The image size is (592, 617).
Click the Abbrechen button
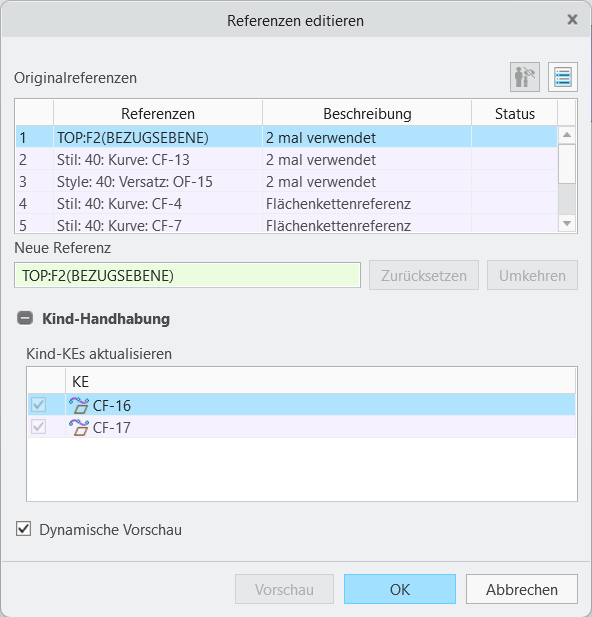click(522, 589)
